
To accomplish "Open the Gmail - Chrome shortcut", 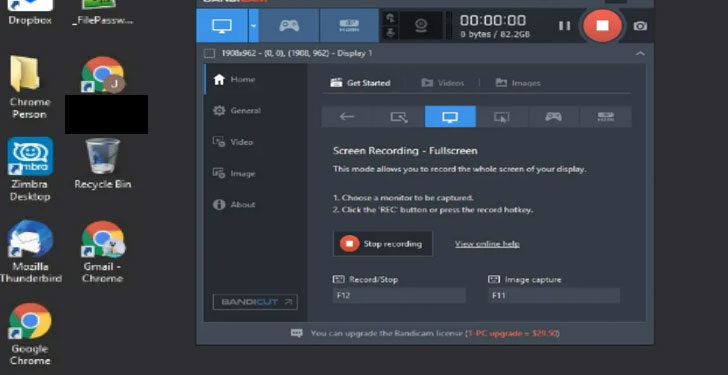I will click(103, 252).
